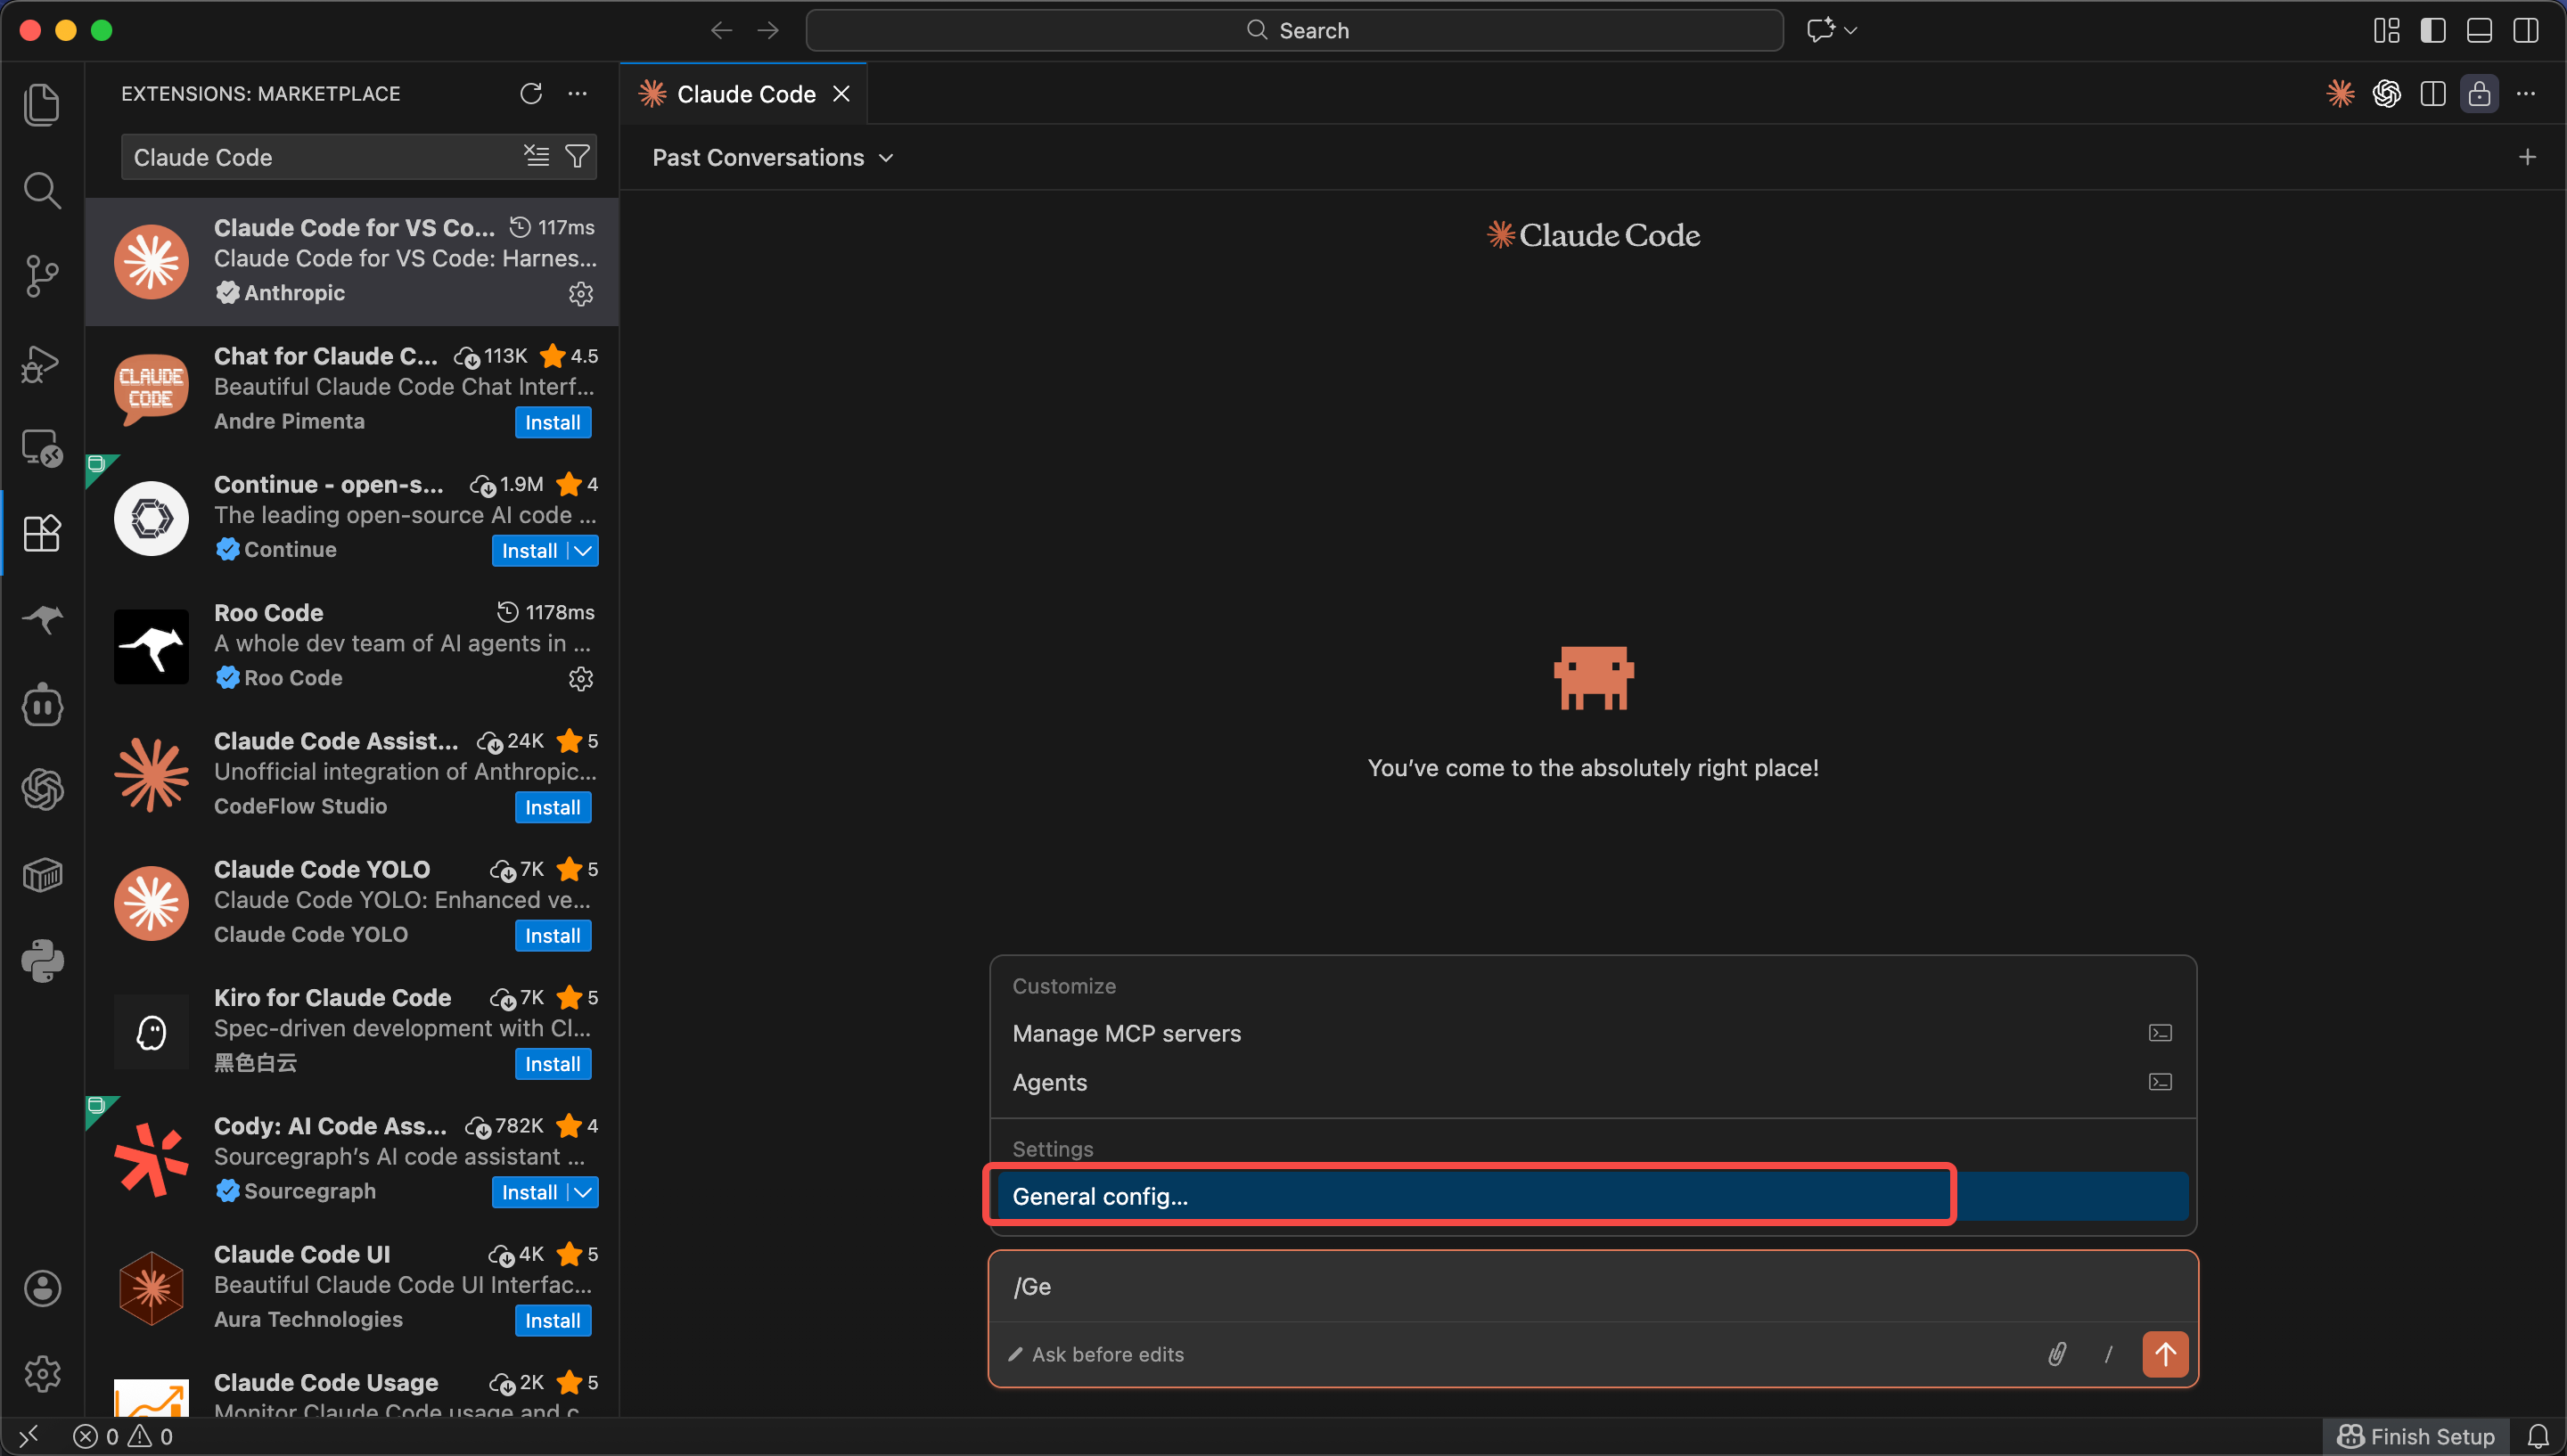2567x1456 pixels.
Task: Open Source Control view
Action: pyautogui.click(x=42, y=276)
